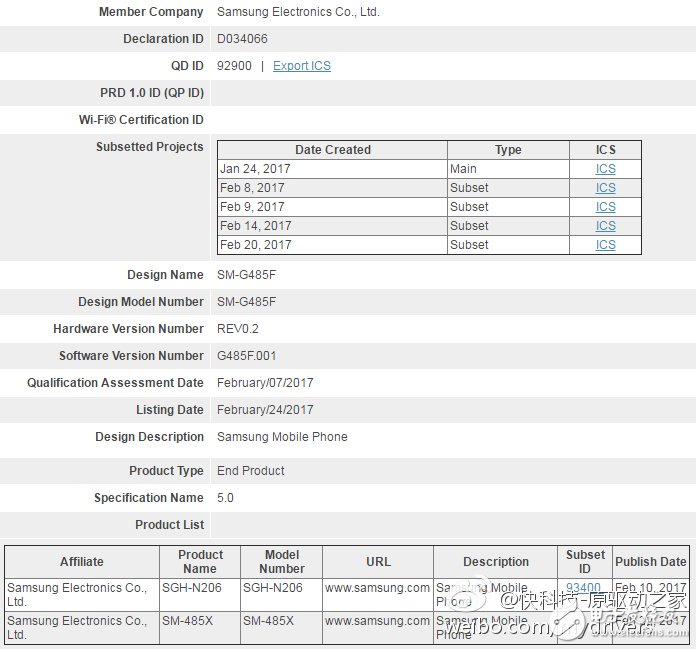Click the Product Name column header
Image resolution: width=697 pixels, height=649 pixels.
200,562
